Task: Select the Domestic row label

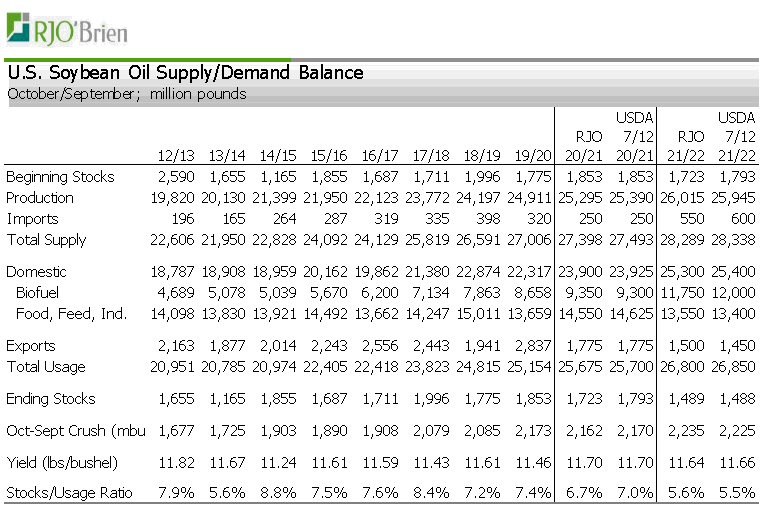Action: (37, 272)
